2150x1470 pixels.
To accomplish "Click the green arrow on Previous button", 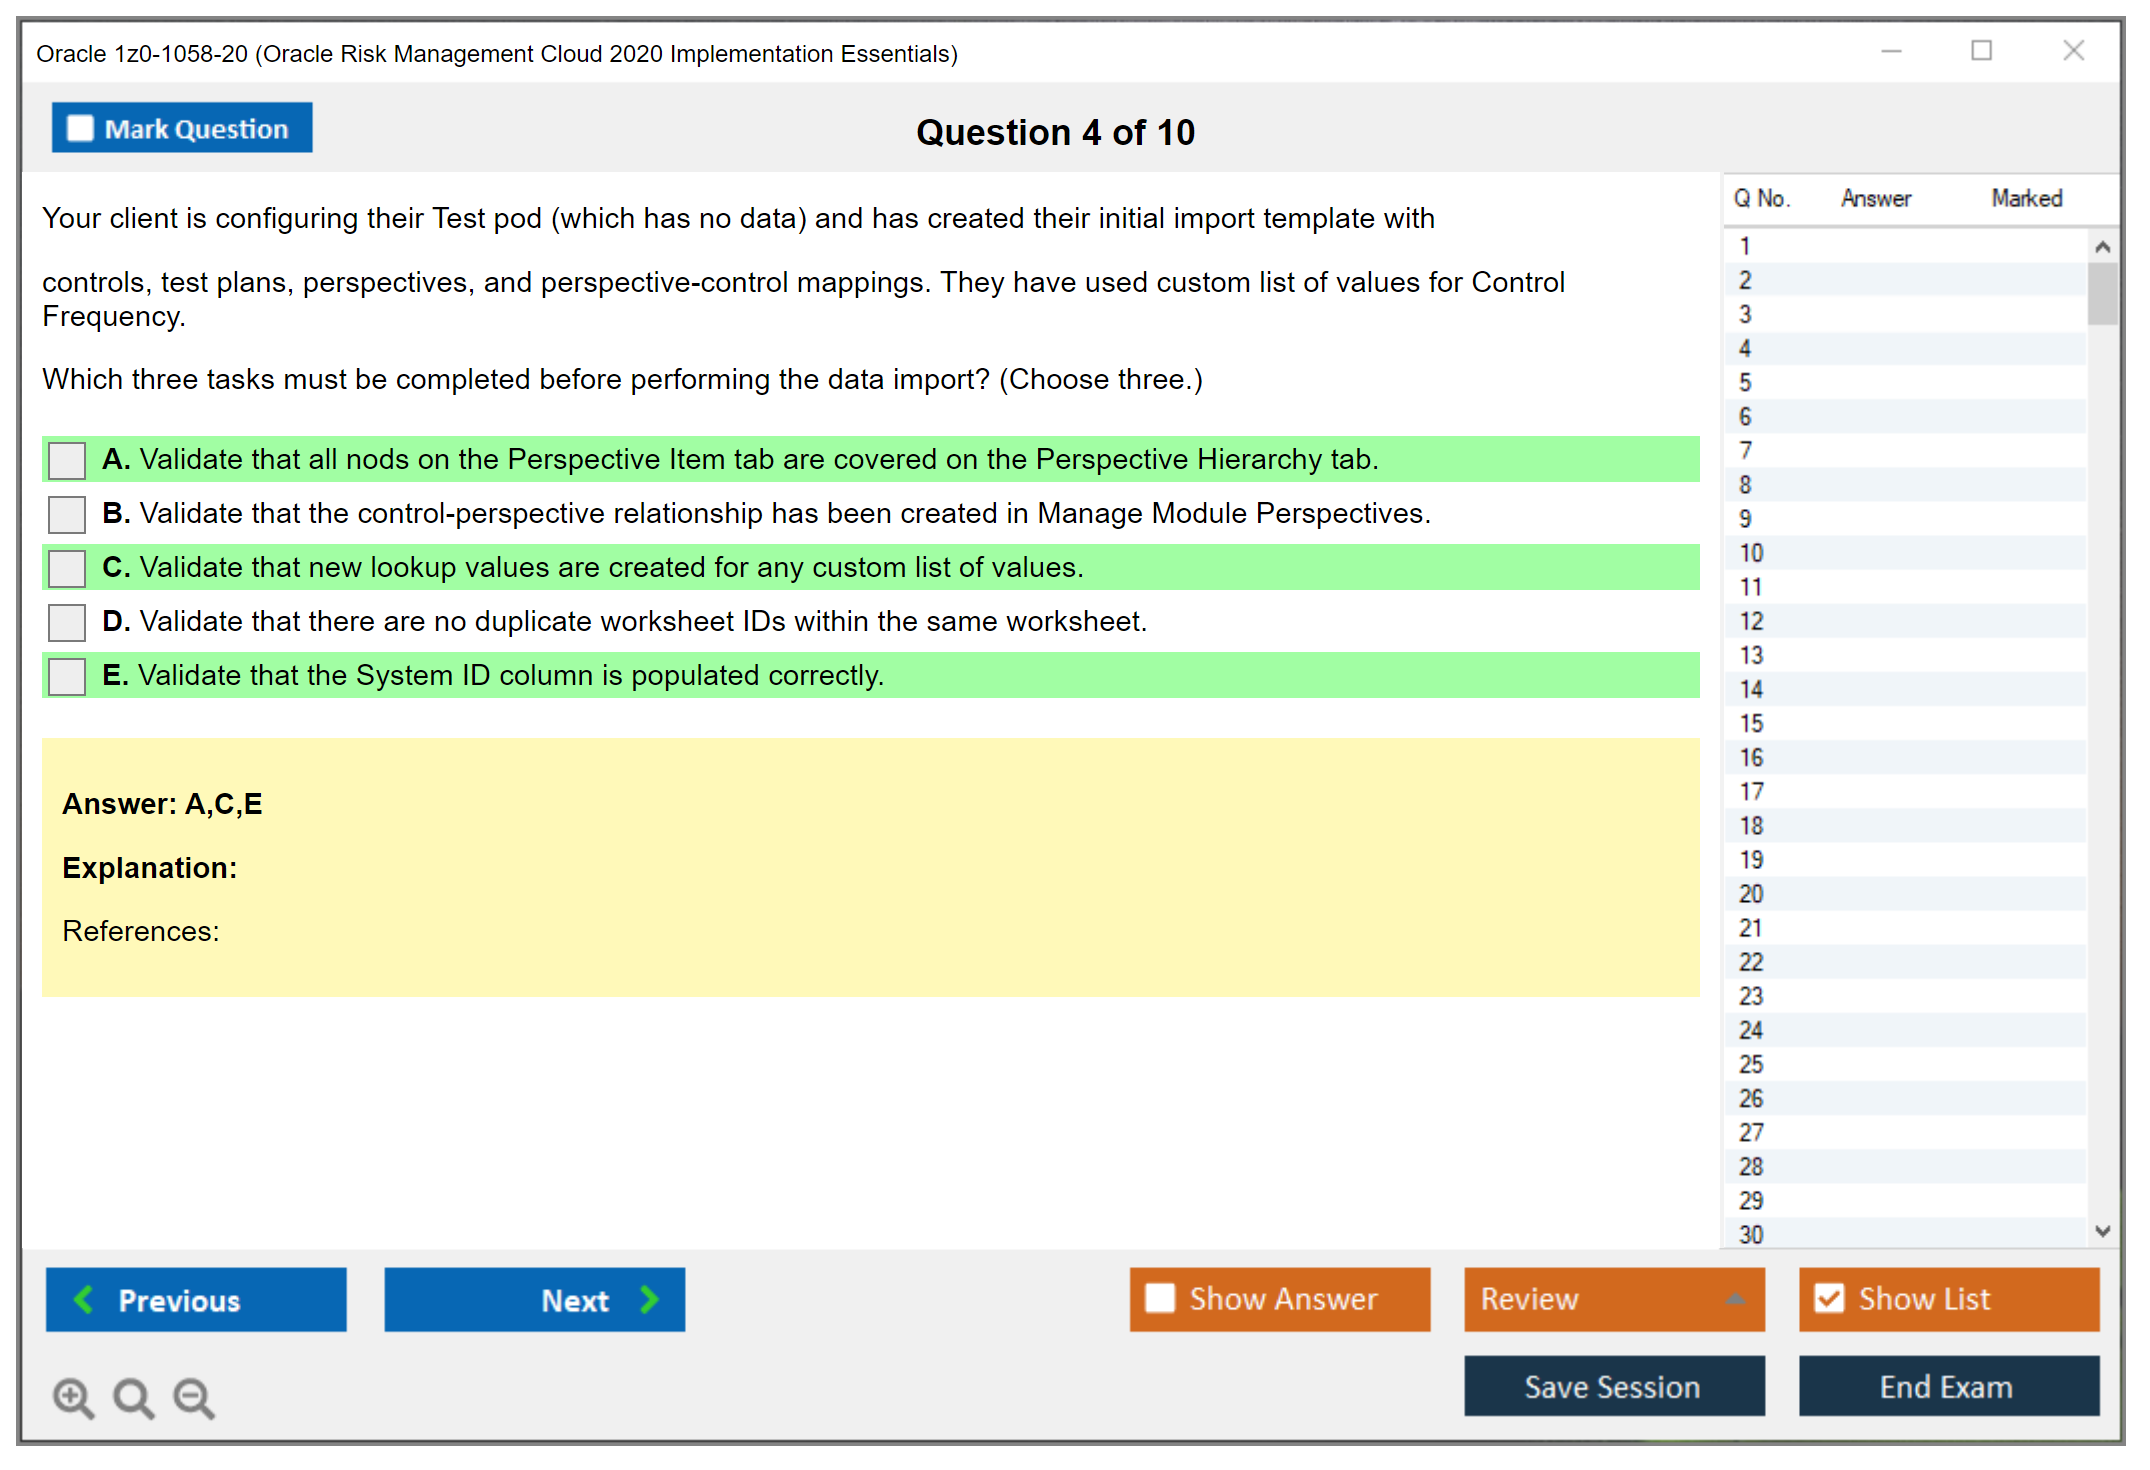I will (x=84, y=1299).
